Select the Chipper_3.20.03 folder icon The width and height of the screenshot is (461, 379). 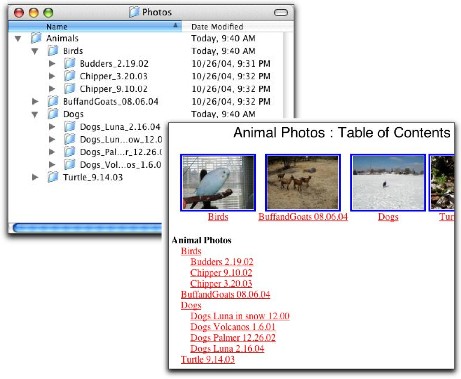click(69, 76)
